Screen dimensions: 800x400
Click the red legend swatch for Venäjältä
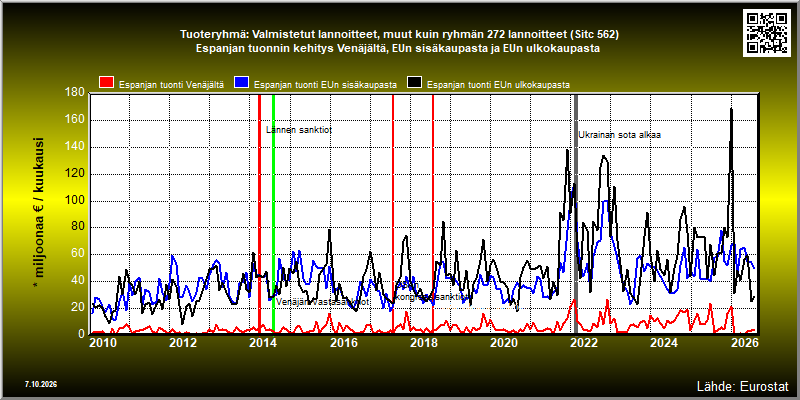[106, 84]
